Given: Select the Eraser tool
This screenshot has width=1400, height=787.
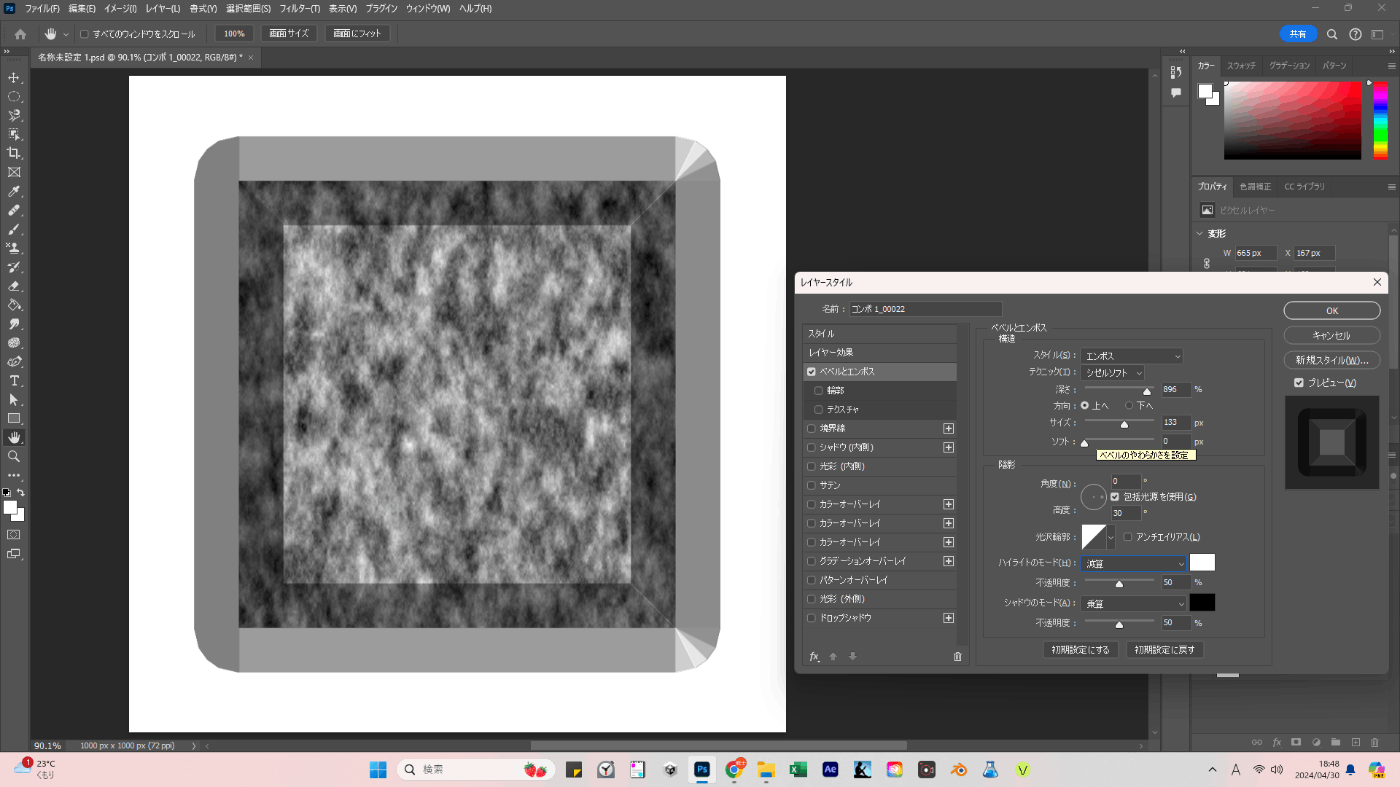Looking at the screenshot, I should [14, 286].
